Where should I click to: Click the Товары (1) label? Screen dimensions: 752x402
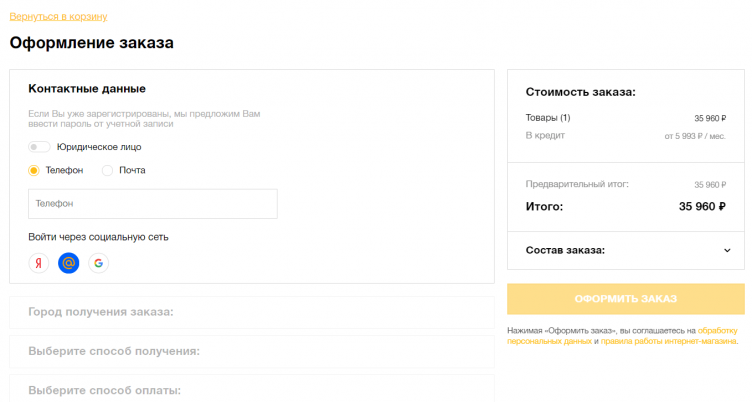[548, 118]
